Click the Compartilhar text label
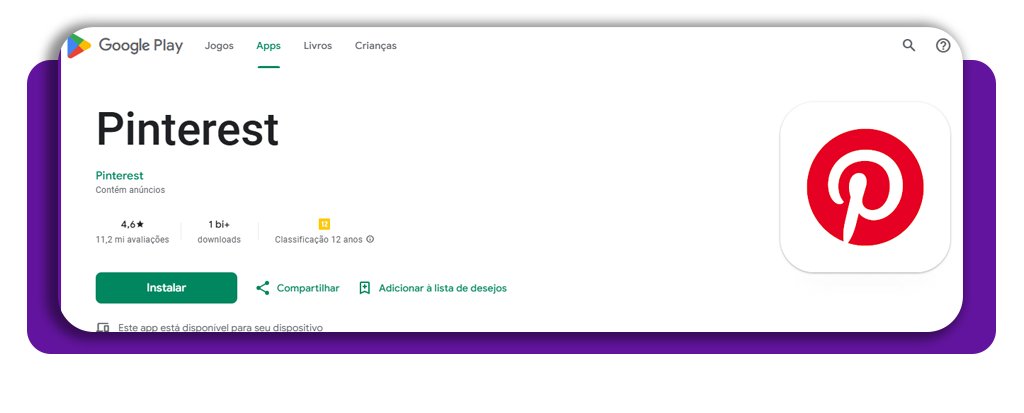This screenshot has width=1024, height=413. pos(308,288)
